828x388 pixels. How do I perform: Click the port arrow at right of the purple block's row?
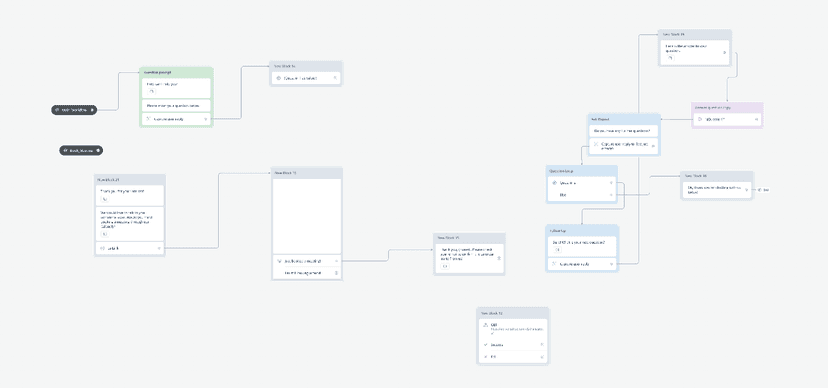tap(757, 120)
